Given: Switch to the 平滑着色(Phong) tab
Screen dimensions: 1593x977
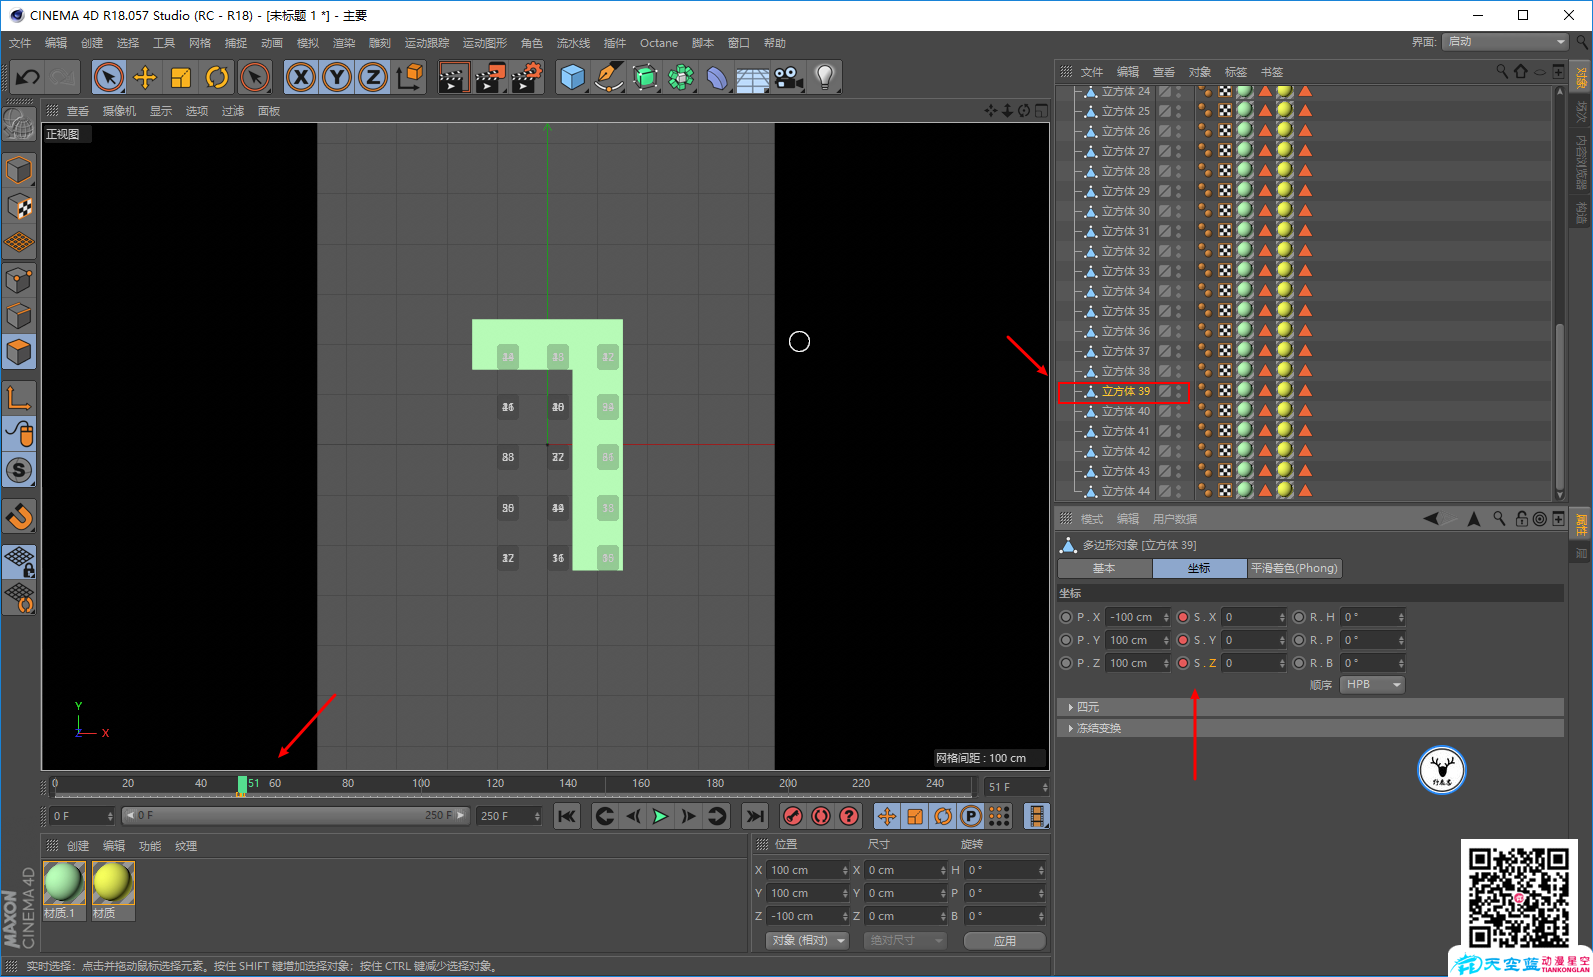Looking at the screenshot, I should pyautogui.click(x=1294, y=568).
